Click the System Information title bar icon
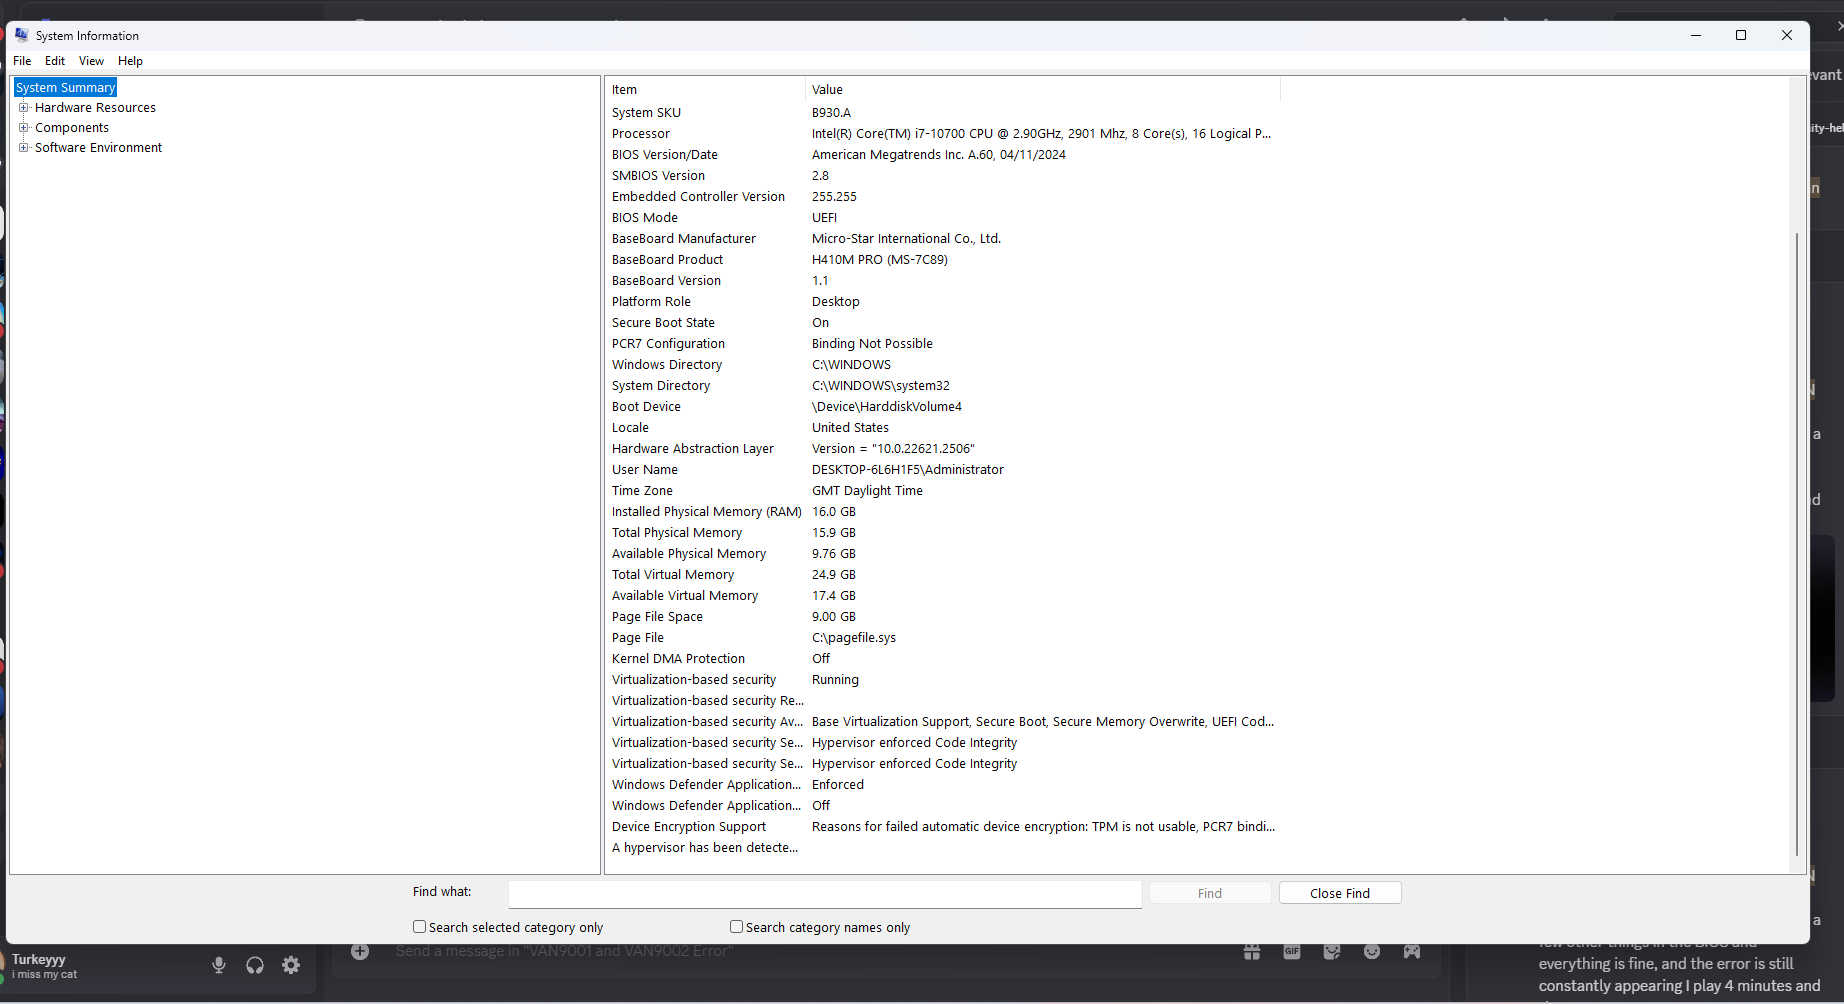 coord(22,35)
